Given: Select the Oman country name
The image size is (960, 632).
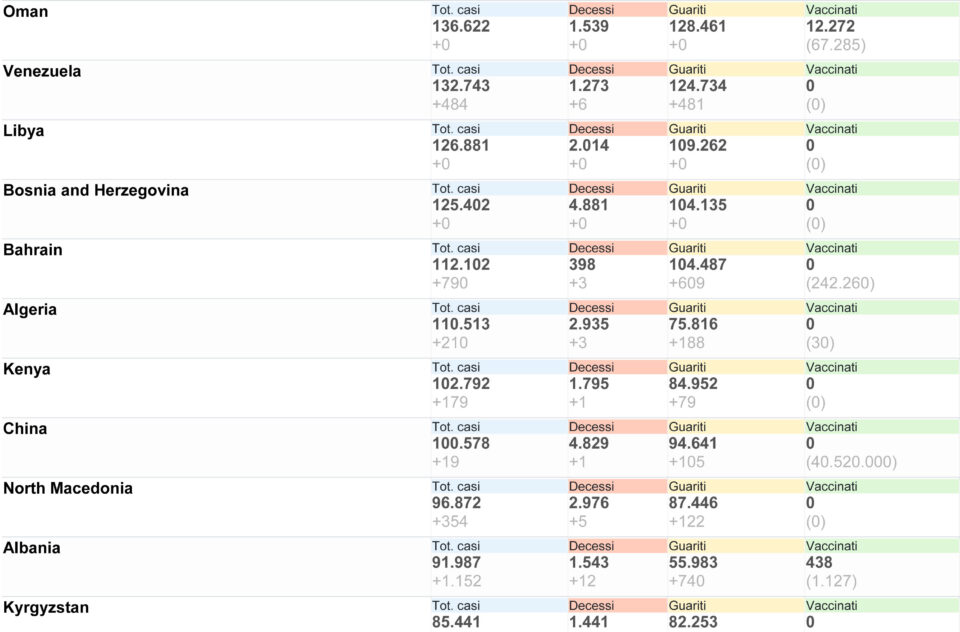Looking at the screenshot, I should tap(25, 12).
